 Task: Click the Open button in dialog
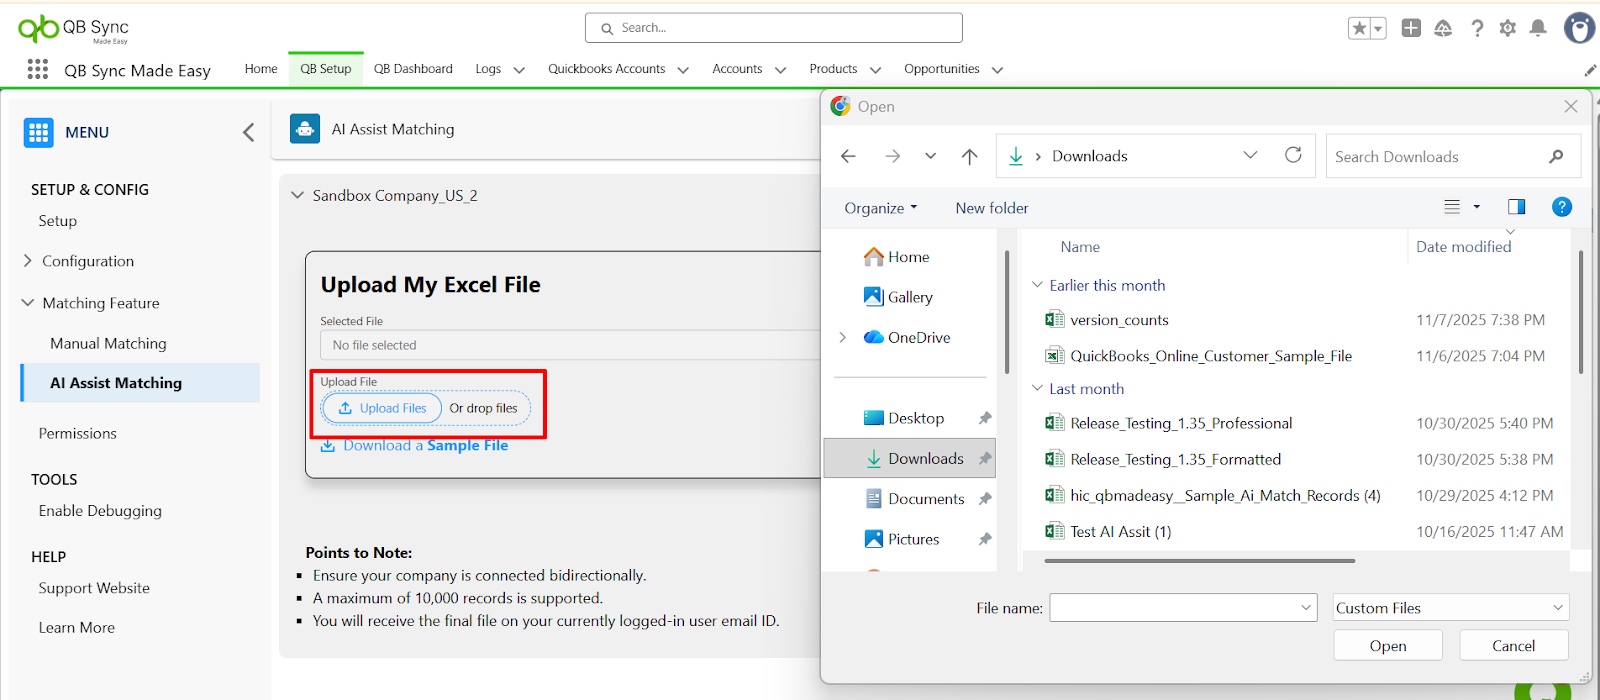click(x=1388, y=645)
